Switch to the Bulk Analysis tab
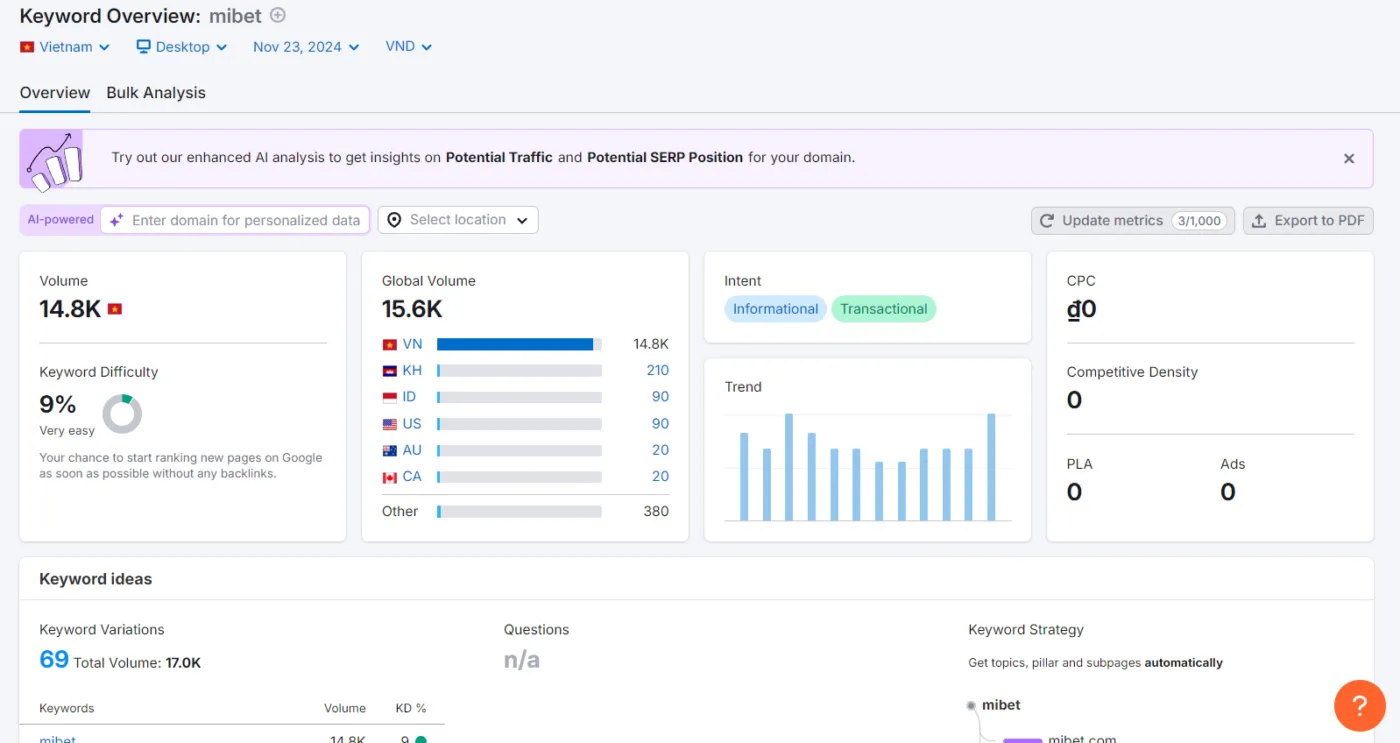The width and height of the screenshot is (1400, 743). (x=156, y=93)
